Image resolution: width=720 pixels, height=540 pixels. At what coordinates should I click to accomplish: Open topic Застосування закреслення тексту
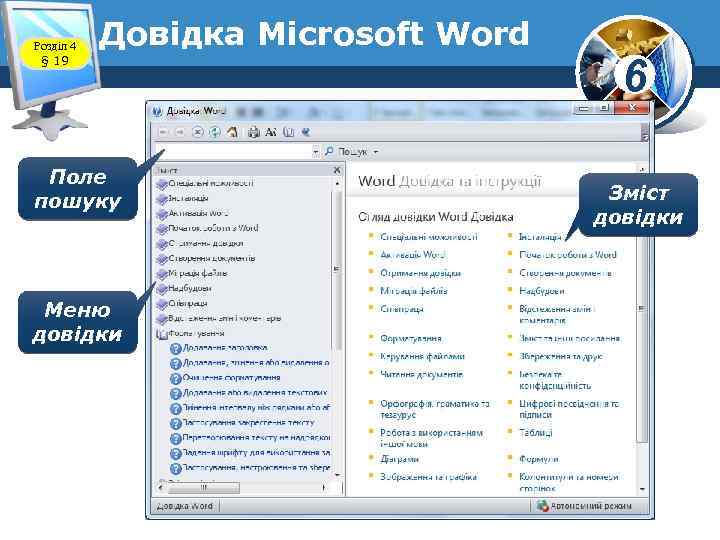[x=242, y=423]
